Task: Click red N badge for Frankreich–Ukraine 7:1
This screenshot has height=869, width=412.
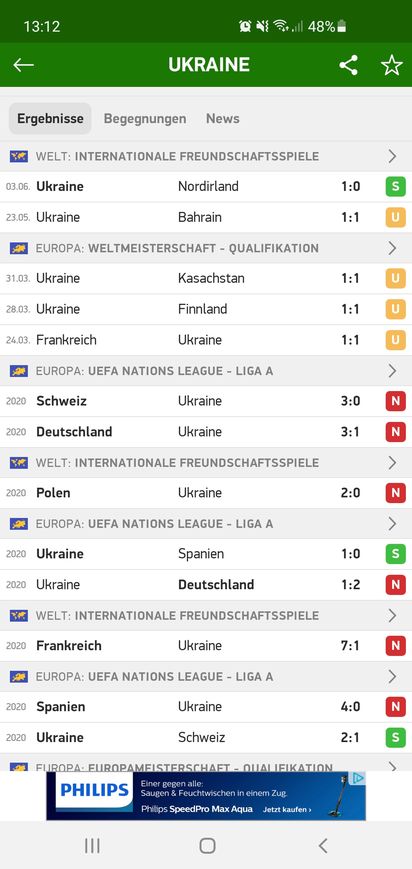Action: click(x=395, y=646)
